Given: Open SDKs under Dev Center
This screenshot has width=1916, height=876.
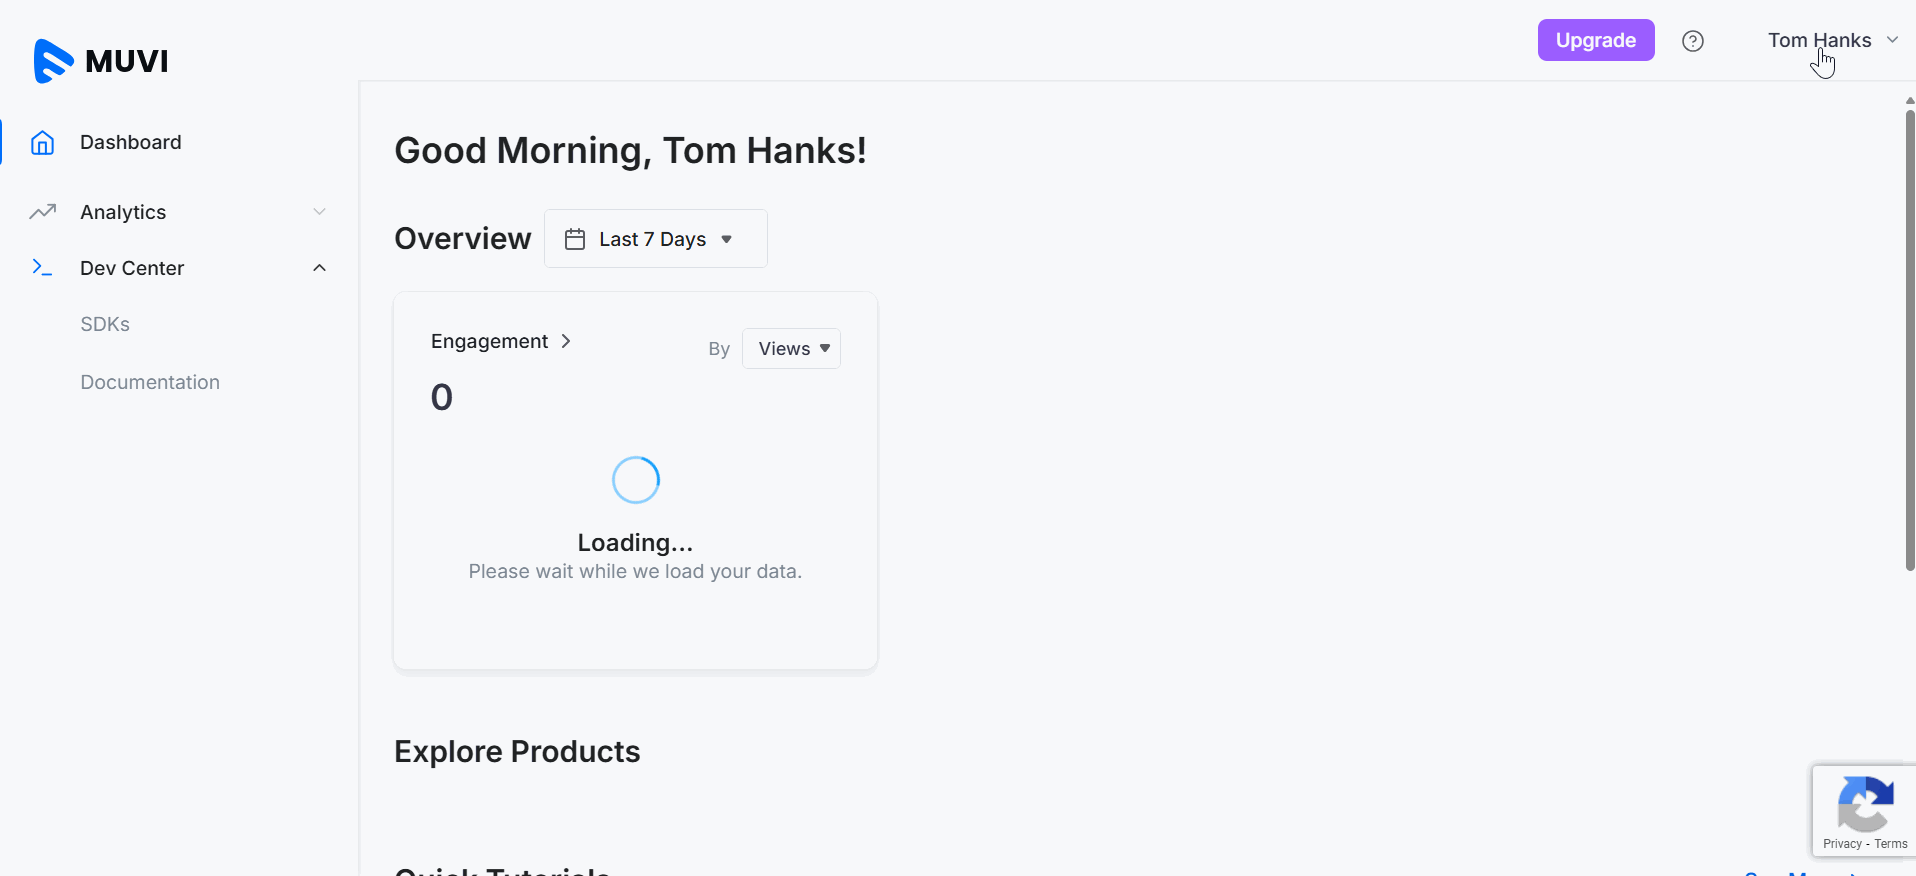Looking at the screenshot, I should (x=105, y=324).
